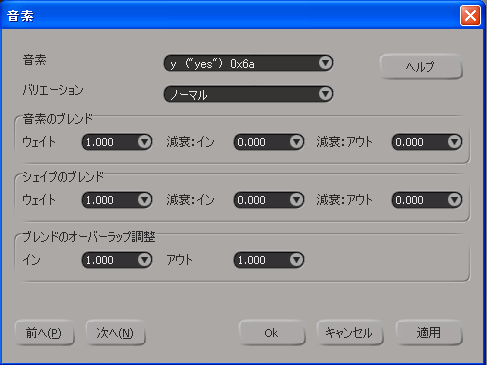The width and height of the screenshot is (487, 365).
Task: Expand 音素のブレンド 減衰:イン value arrow
Action: coord(296,142)
